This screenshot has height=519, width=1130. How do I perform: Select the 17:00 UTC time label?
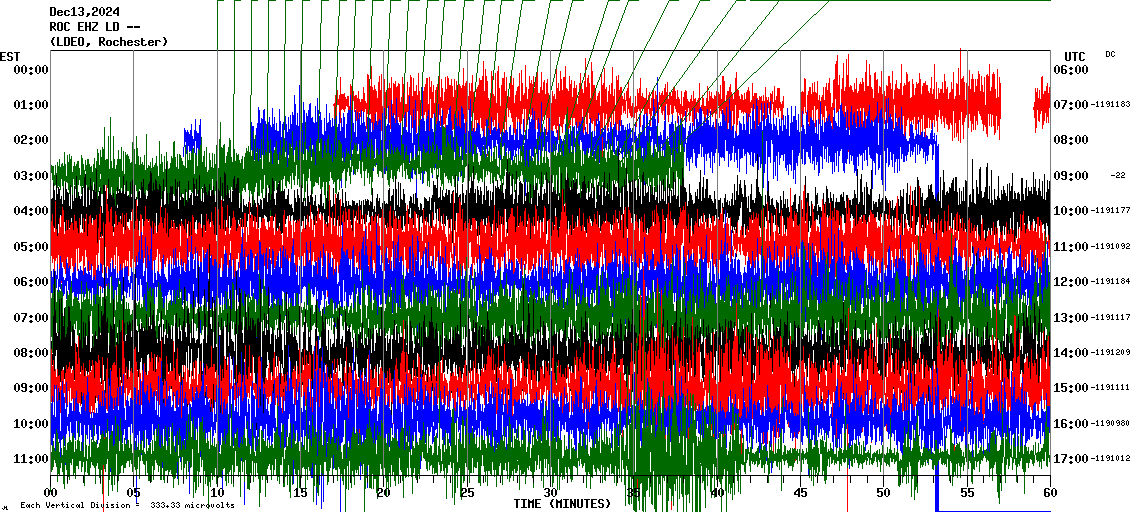pyautogui.click(x=1071, y=459)
